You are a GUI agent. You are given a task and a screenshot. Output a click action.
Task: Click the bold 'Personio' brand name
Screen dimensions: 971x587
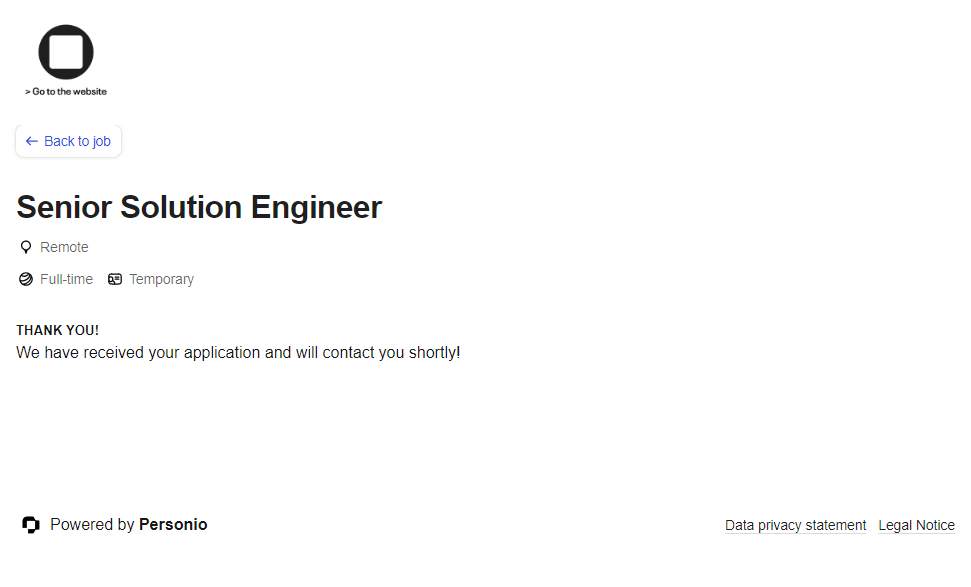(173, 525)
